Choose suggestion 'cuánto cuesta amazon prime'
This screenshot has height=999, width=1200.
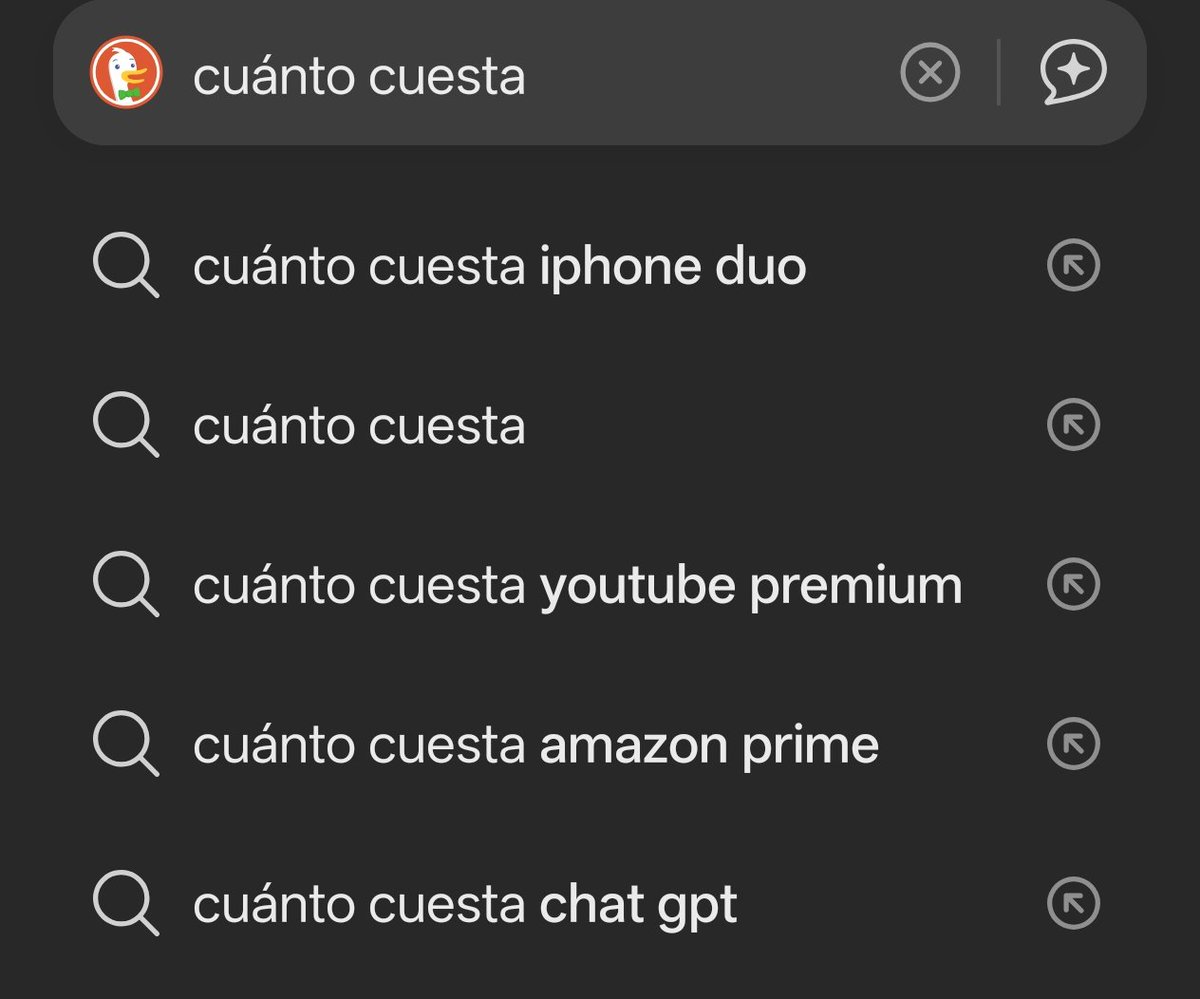pos(600,745)
